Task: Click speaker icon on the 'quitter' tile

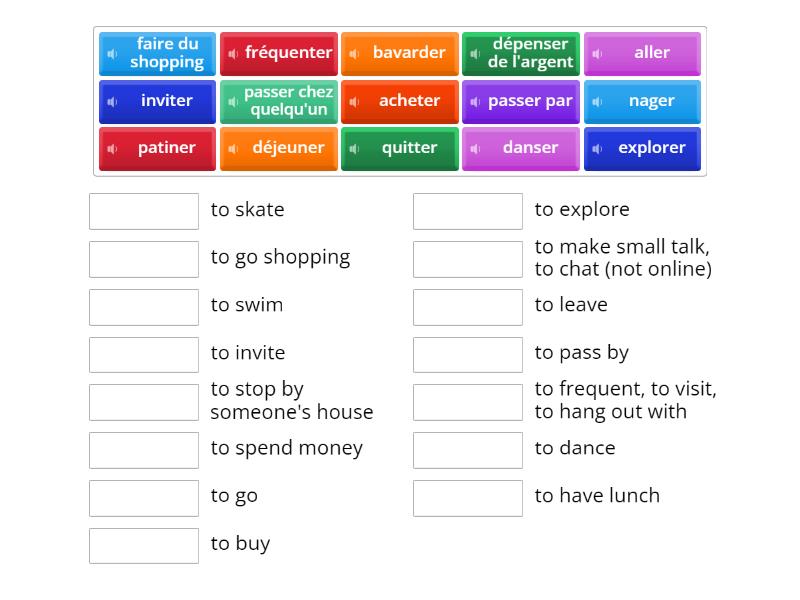Action: 354,149
